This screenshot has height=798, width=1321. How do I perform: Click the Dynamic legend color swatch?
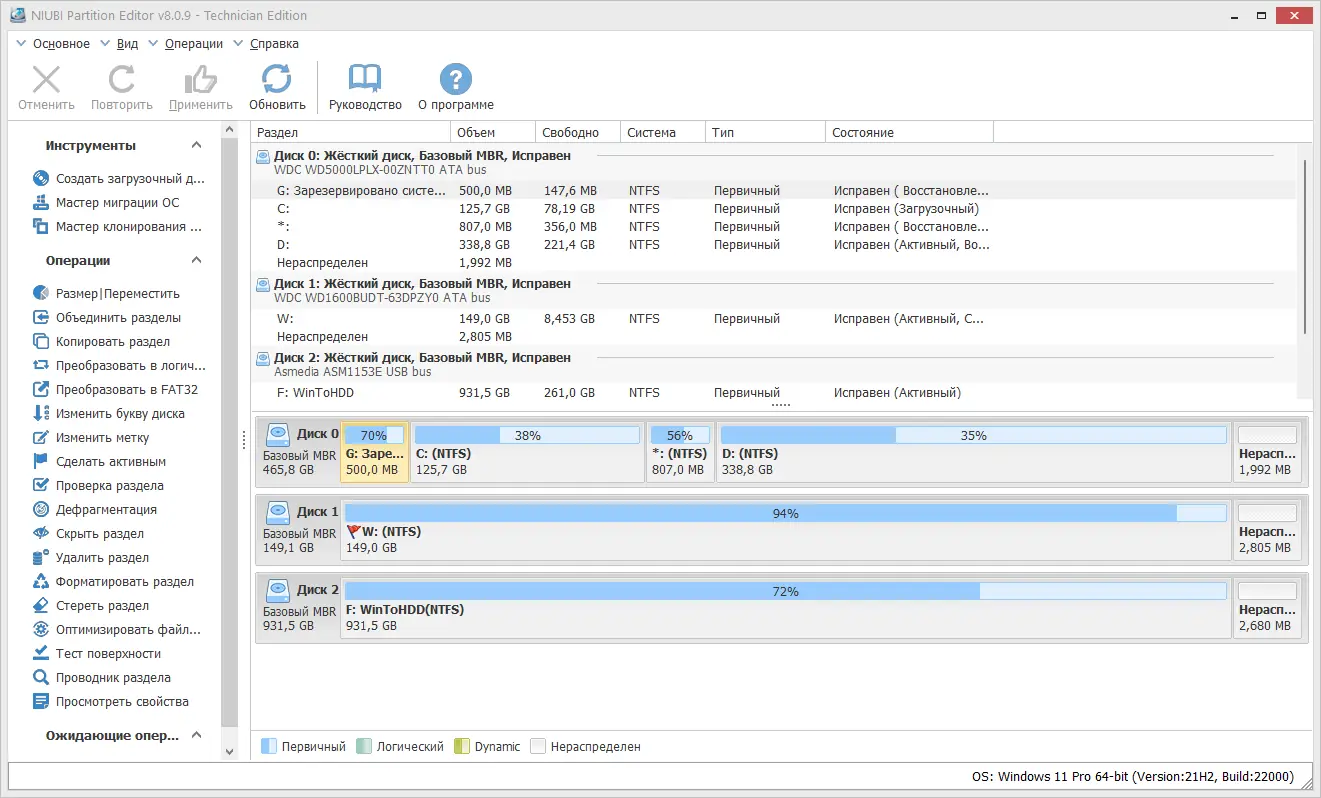click(x=462, y=747)
